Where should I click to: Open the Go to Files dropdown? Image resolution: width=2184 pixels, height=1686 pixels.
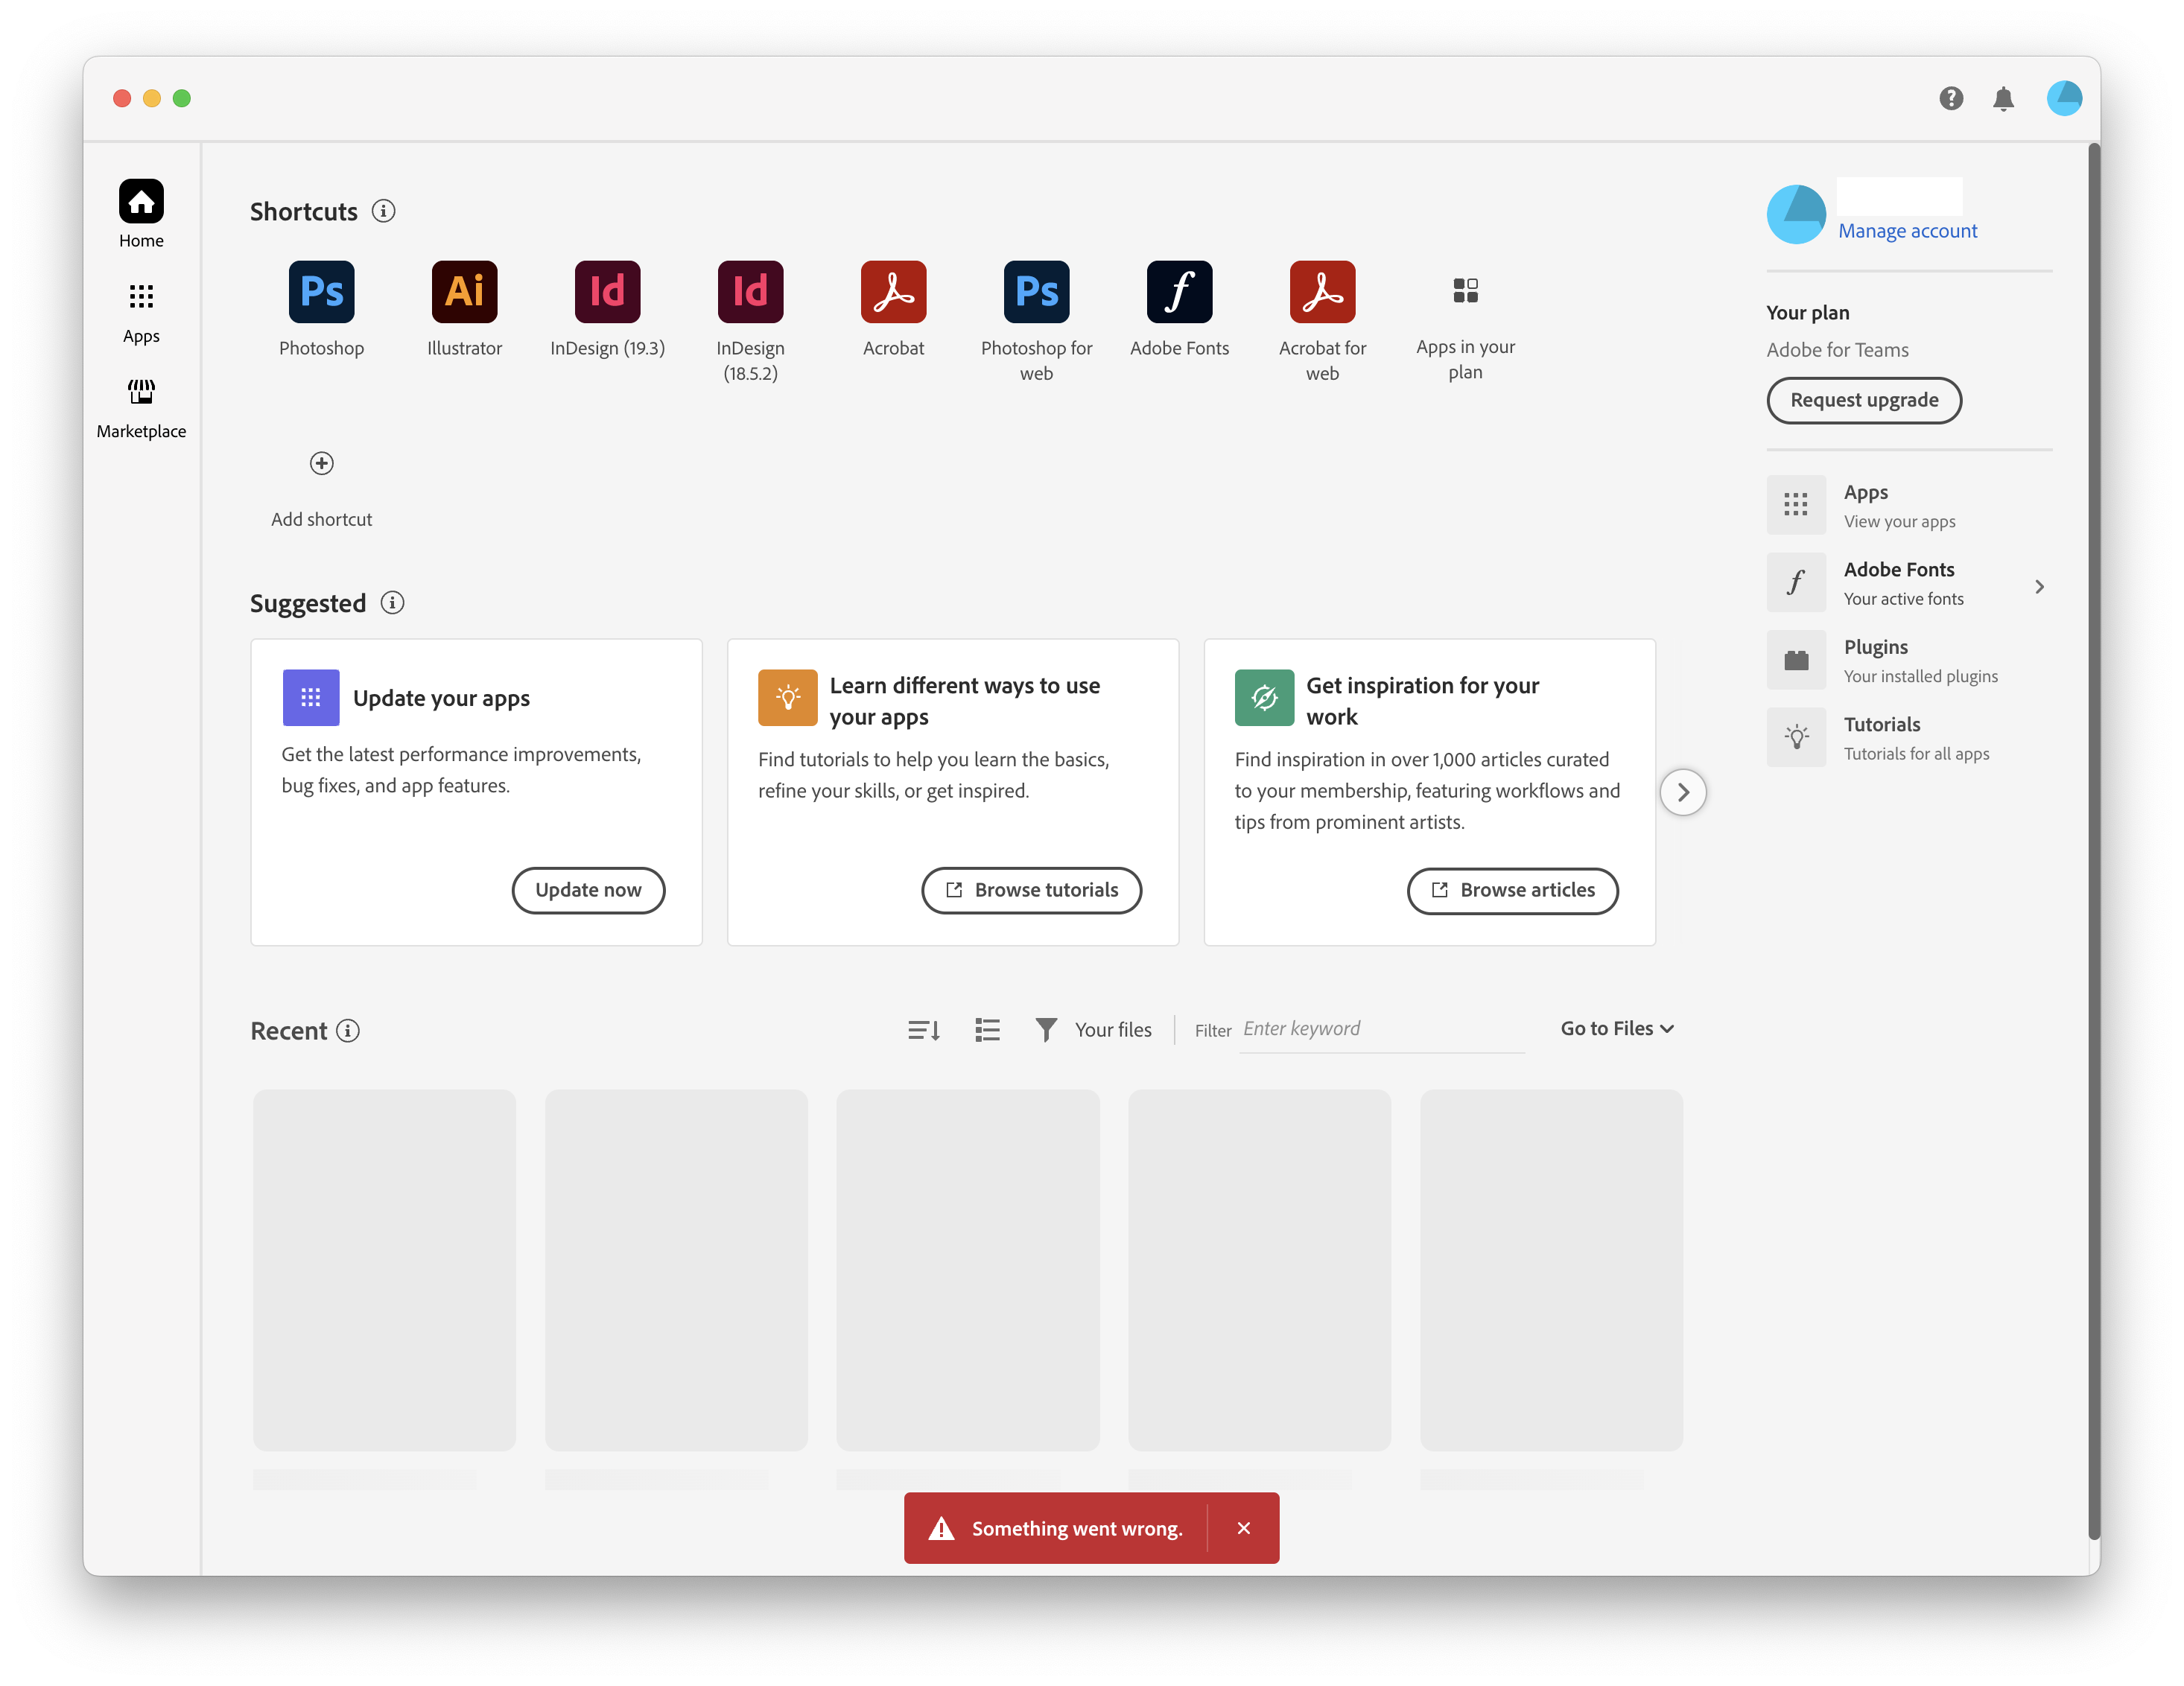[1615, 1028]
